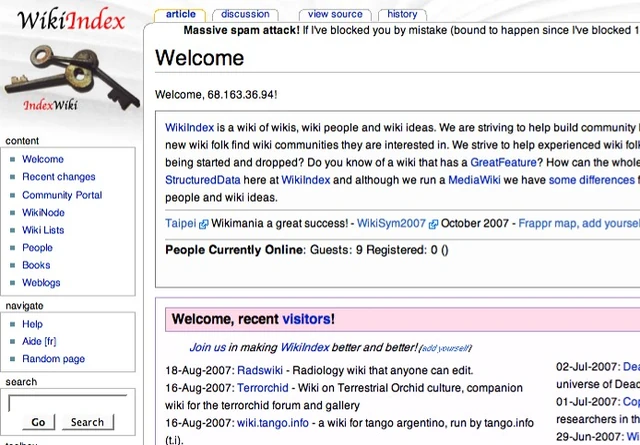Switch to the discussion tab
This screenshot has height=445, width=640.
tap(245, 14)
